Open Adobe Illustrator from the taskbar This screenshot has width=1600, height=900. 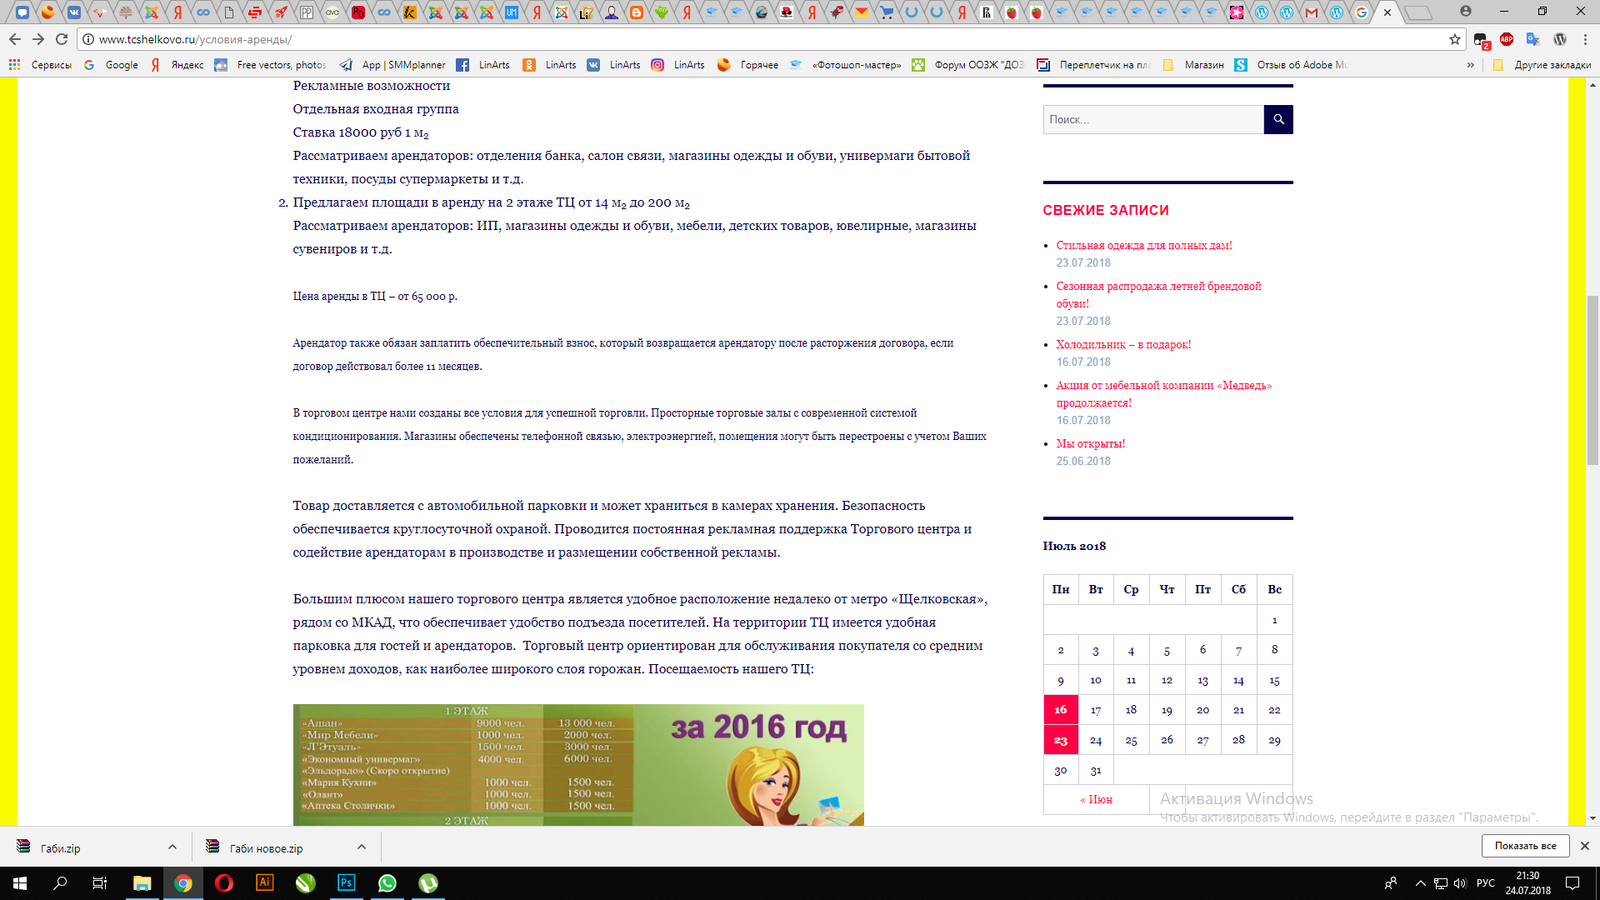coord(265,883)
